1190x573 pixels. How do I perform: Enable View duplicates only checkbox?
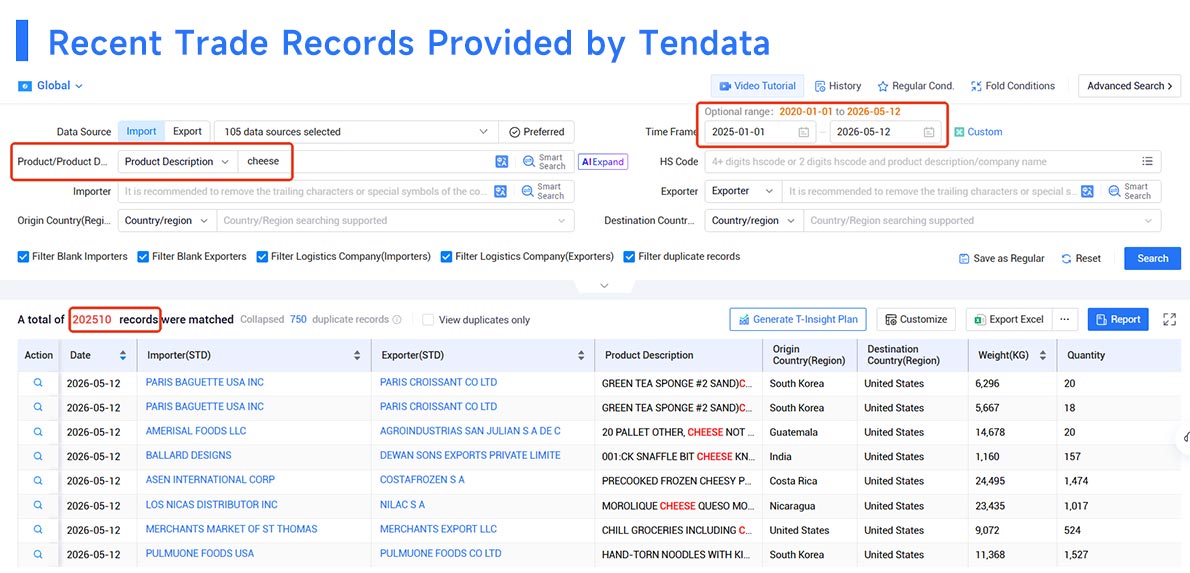pos(428,320)
